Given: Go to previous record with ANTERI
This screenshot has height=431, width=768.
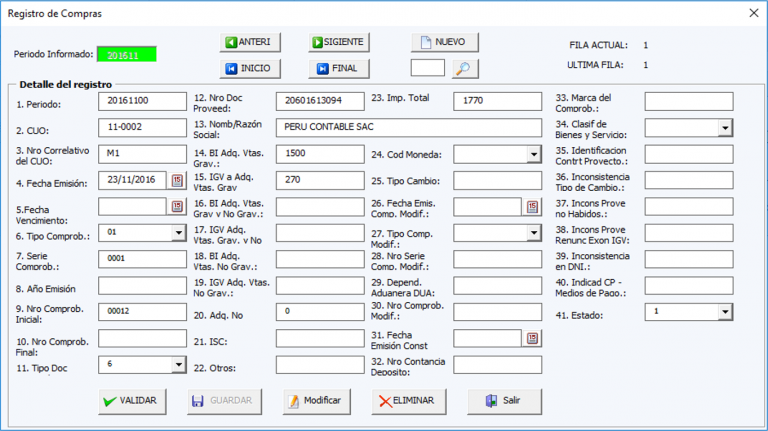Looking at the screenshot, I should pyautogui.click(x=251, y=42).
